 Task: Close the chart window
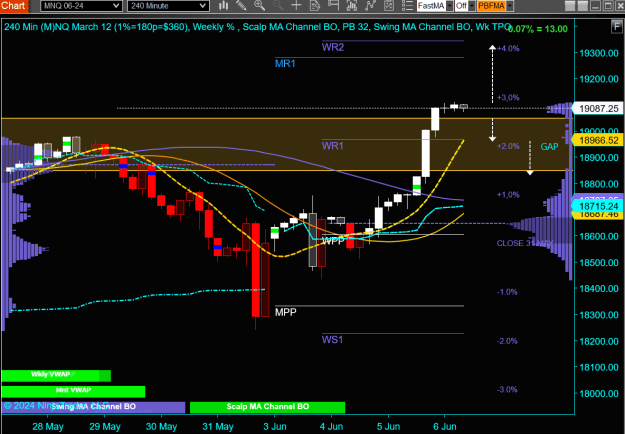click(619, 6)
